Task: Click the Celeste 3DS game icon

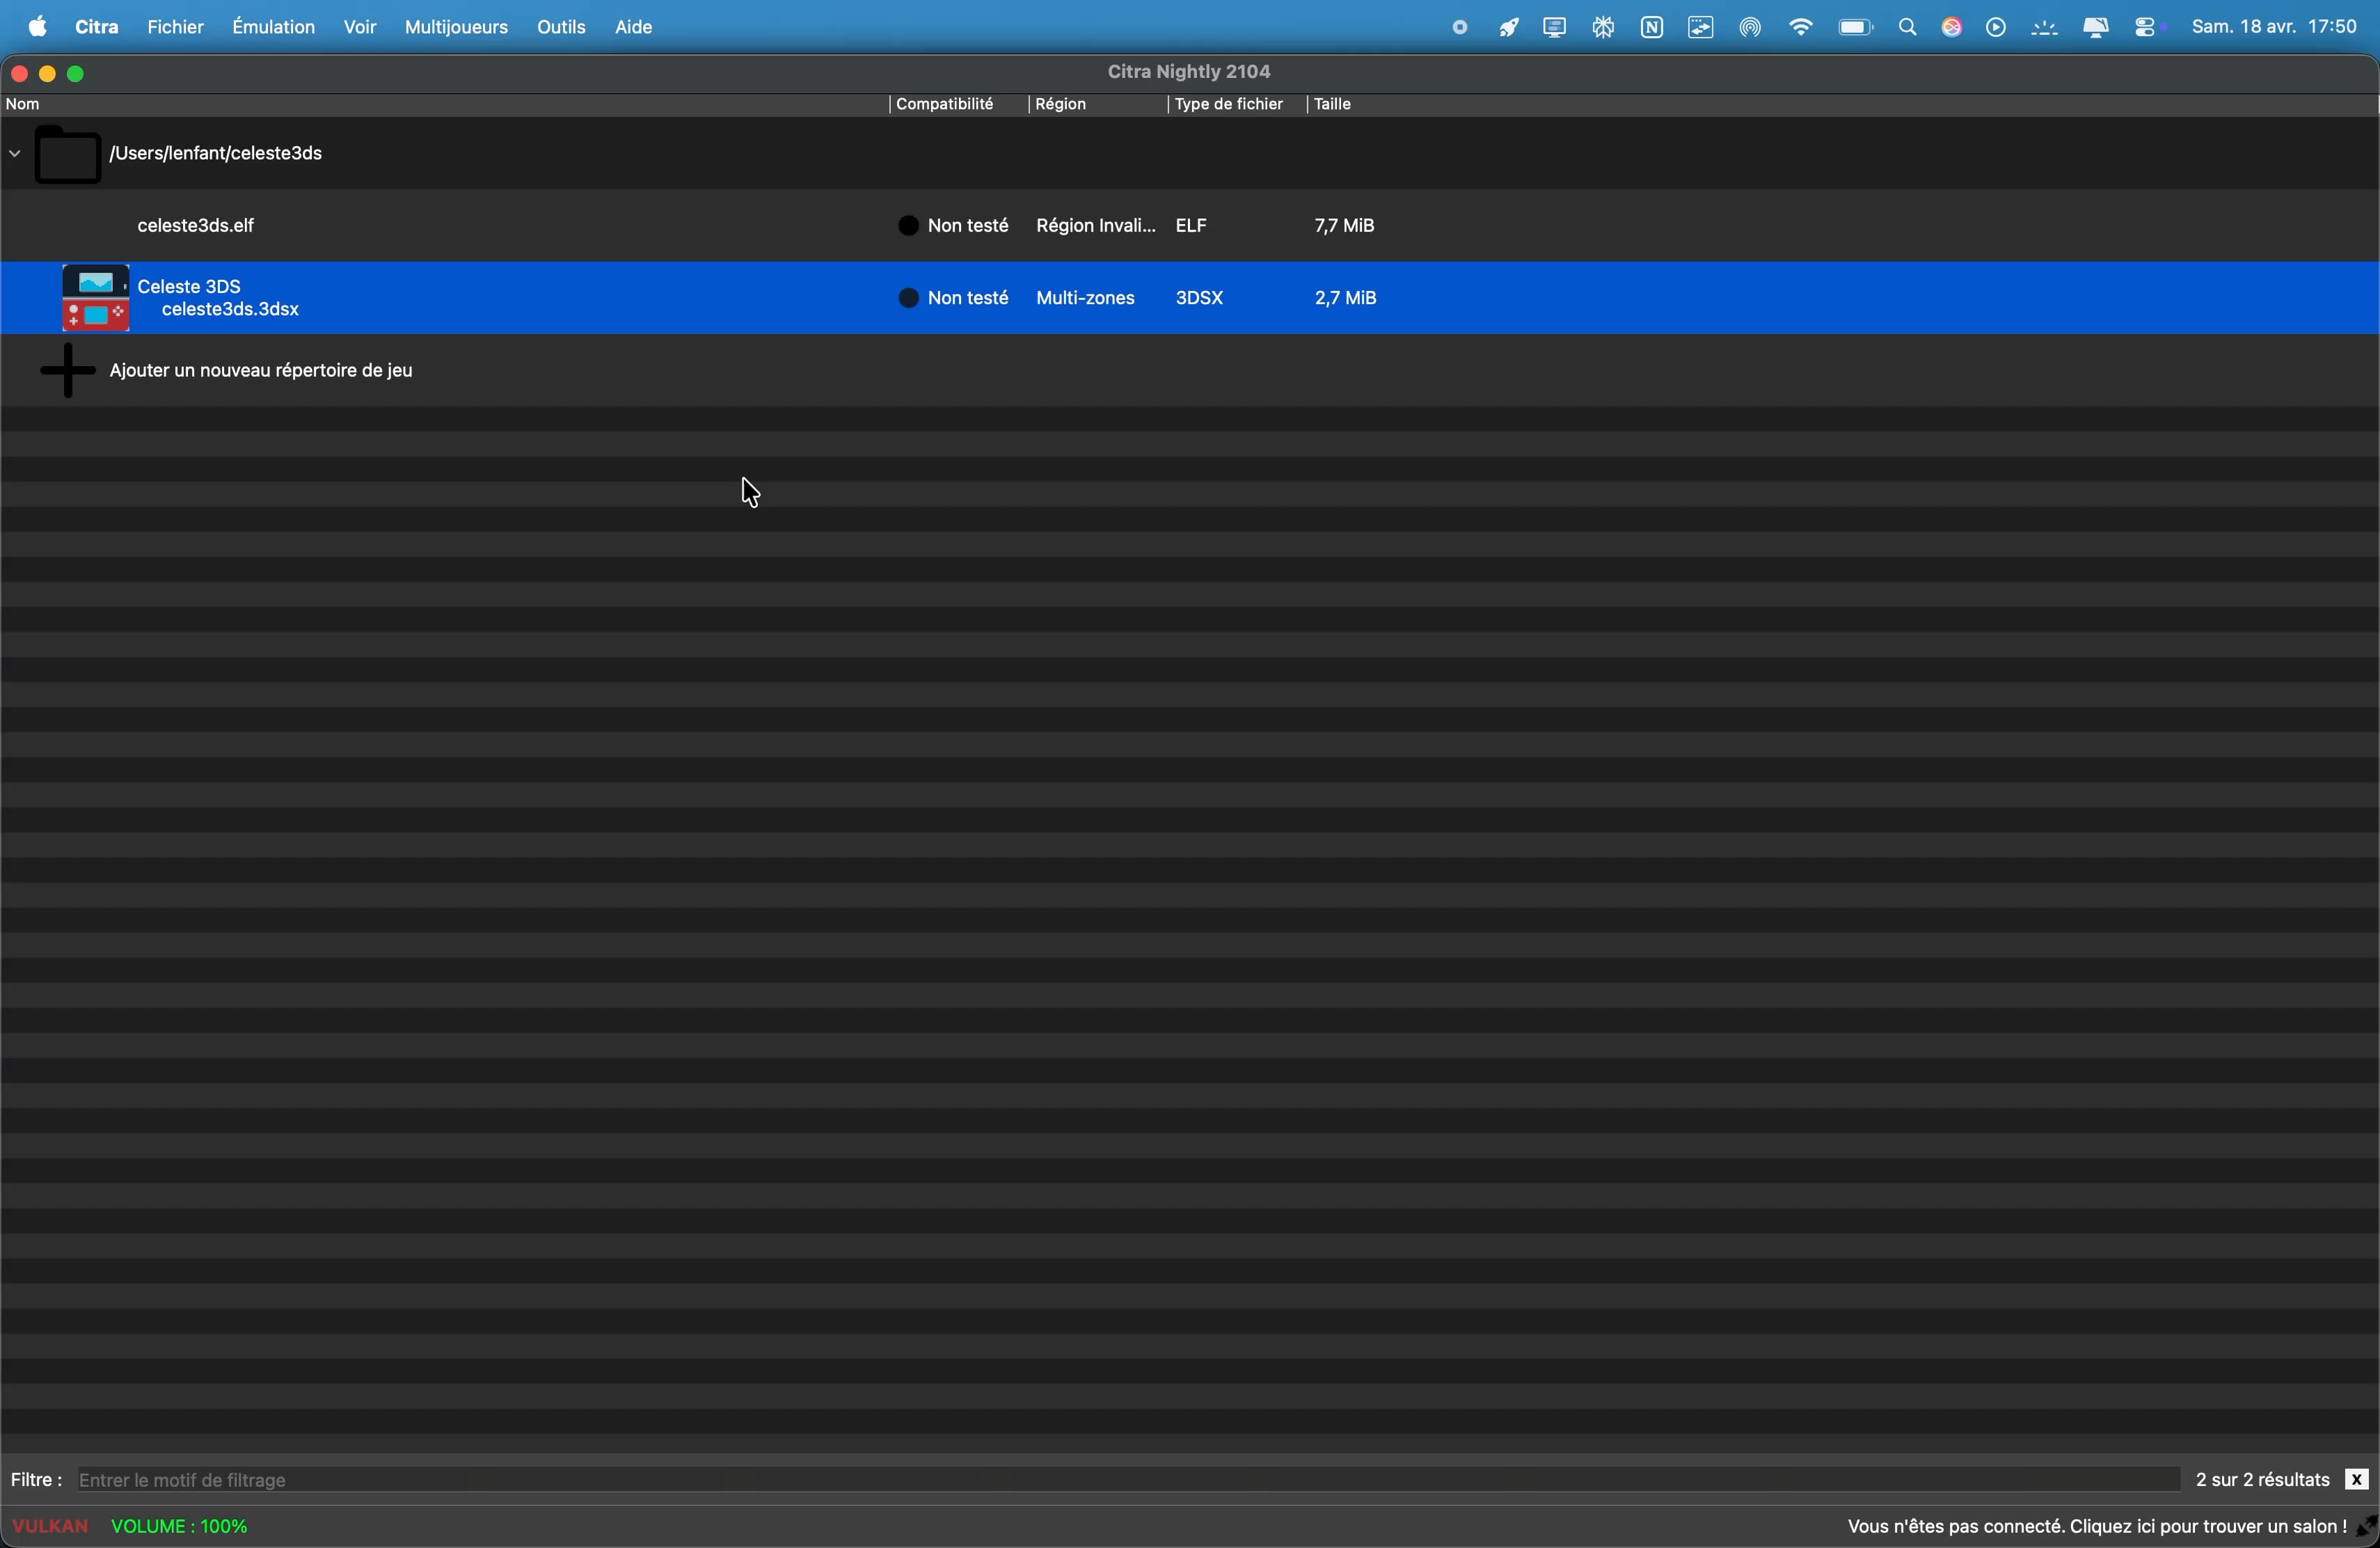Action: click(x=95, y=297)
